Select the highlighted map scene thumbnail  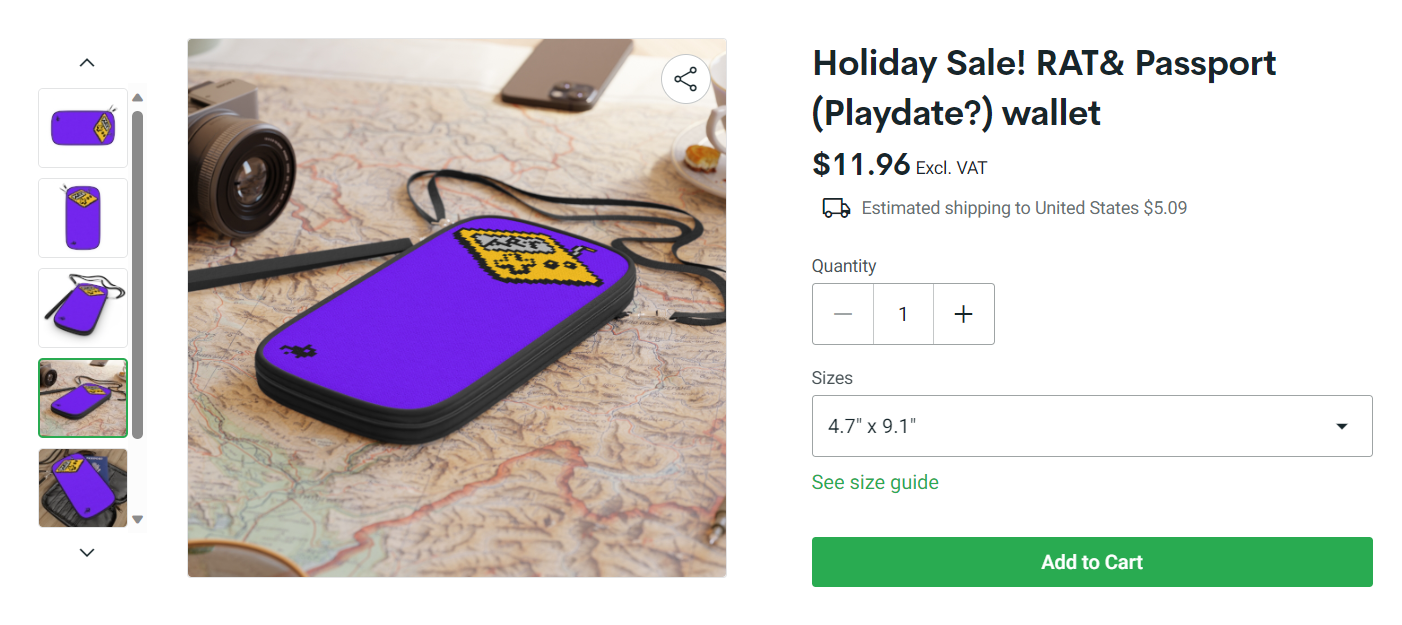(83, 398)
